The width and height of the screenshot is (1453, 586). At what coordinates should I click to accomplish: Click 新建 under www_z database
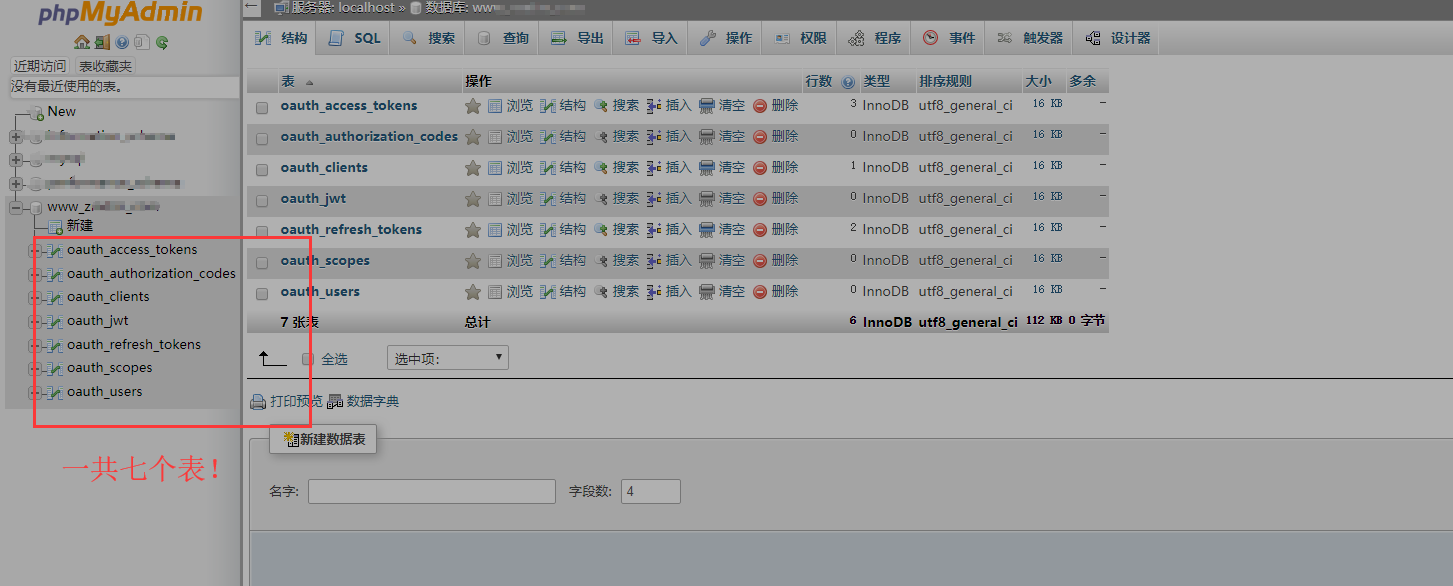(80, 226)
